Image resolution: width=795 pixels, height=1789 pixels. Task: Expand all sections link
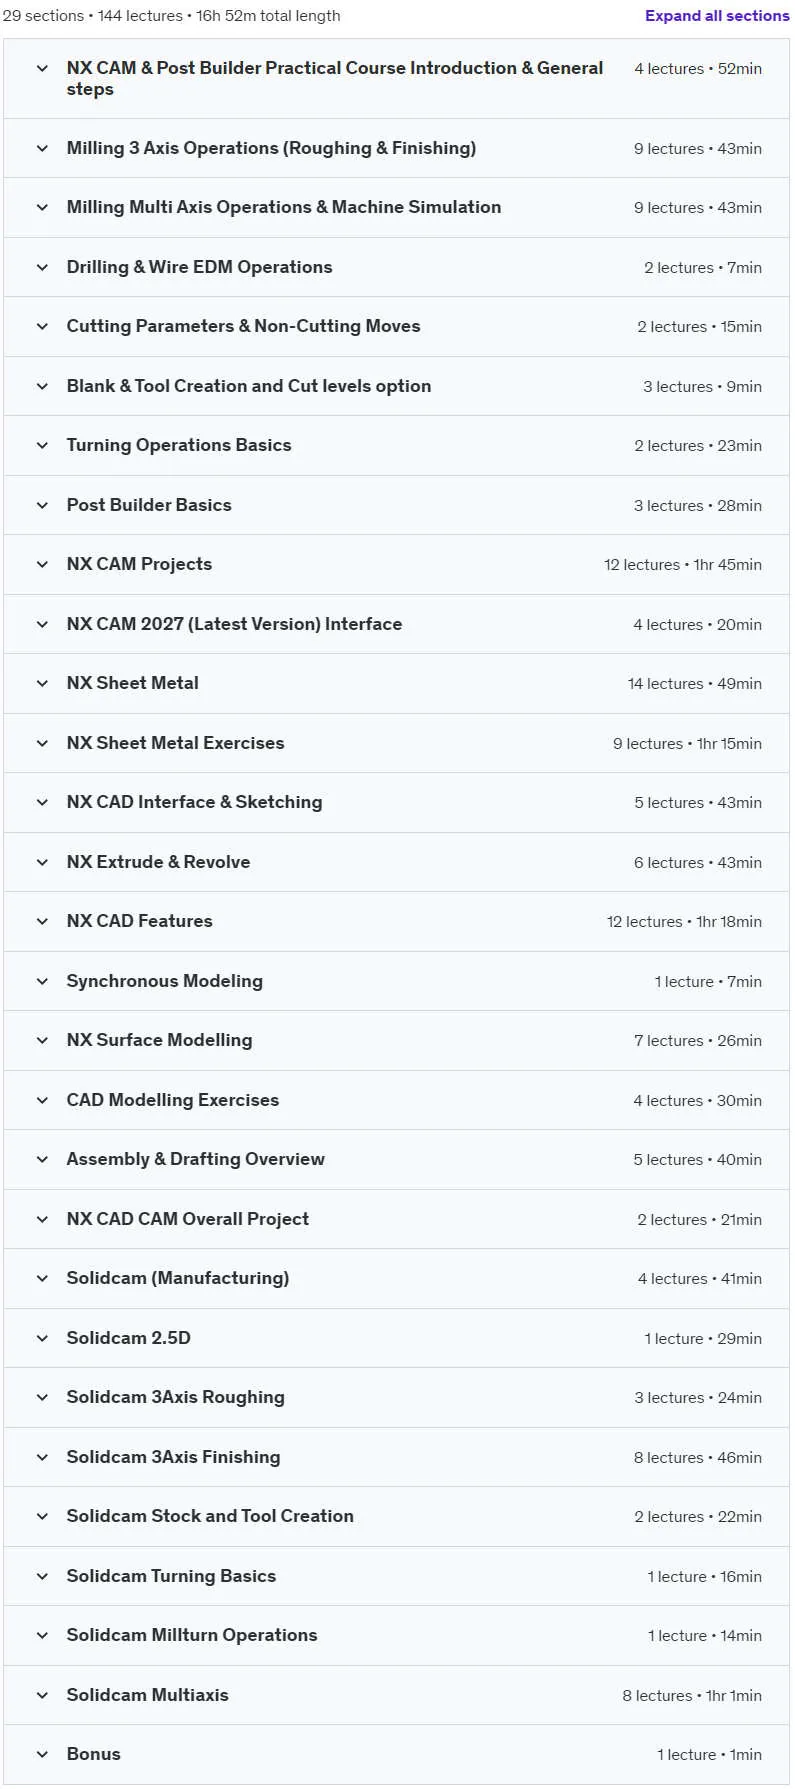[717, 16]
